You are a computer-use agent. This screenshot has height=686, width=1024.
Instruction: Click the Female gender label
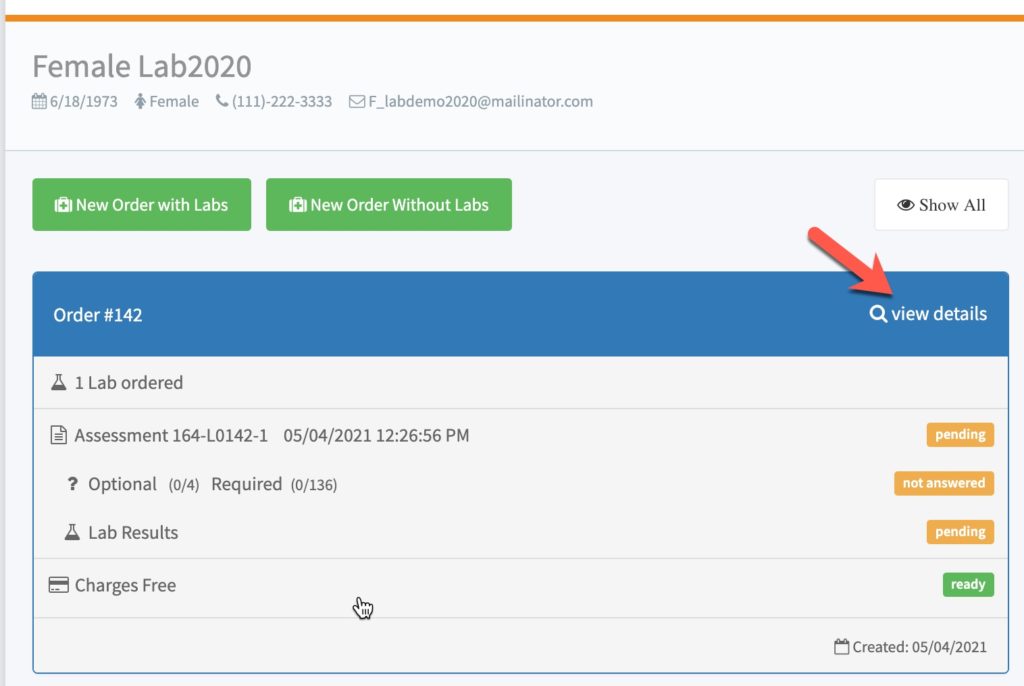174,101
